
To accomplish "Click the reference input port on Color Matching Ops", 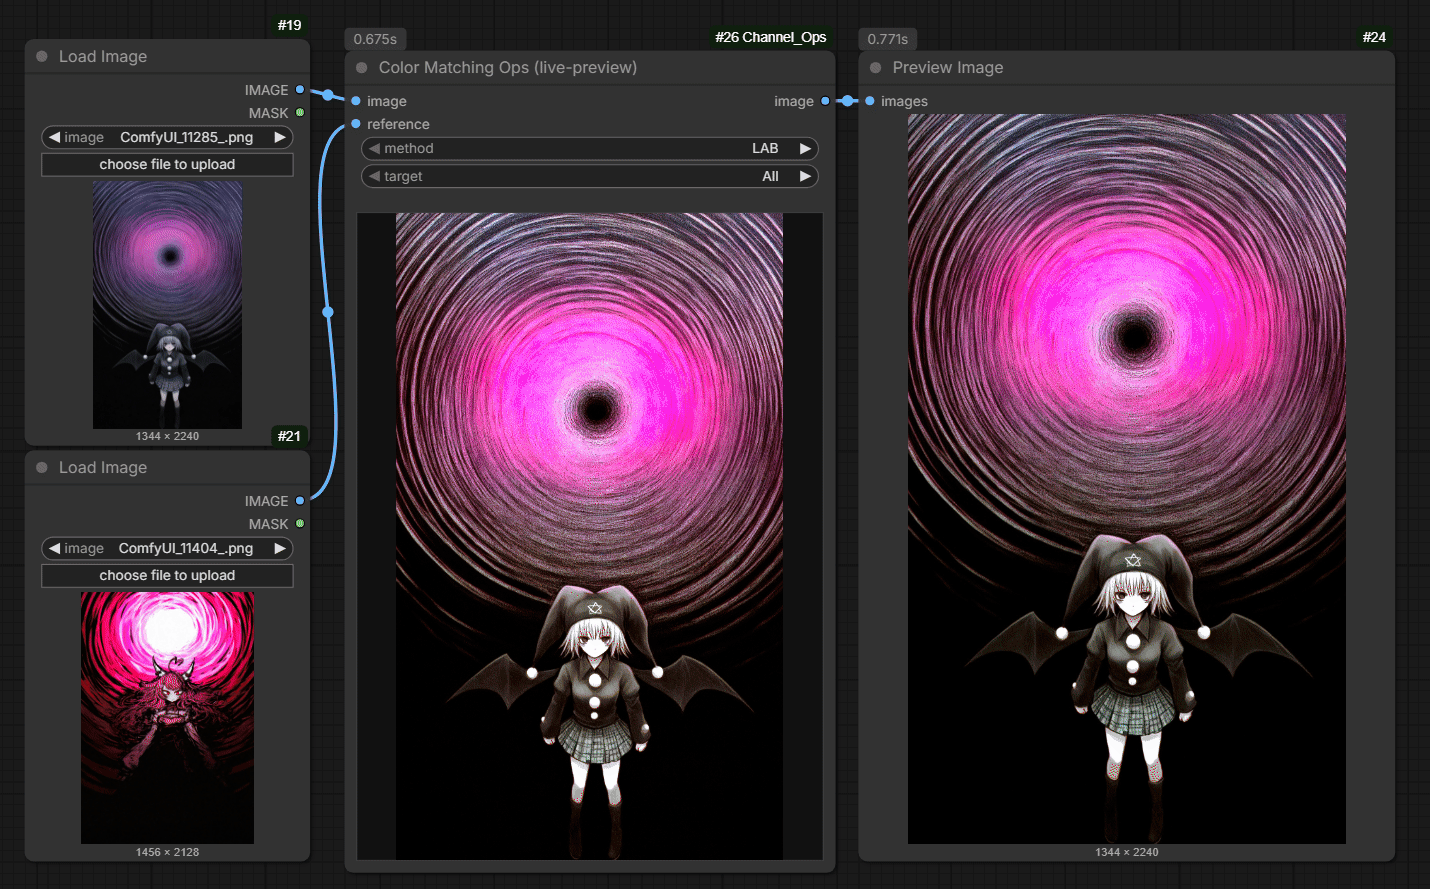I will pyautogui.click(x=356, y=123).
